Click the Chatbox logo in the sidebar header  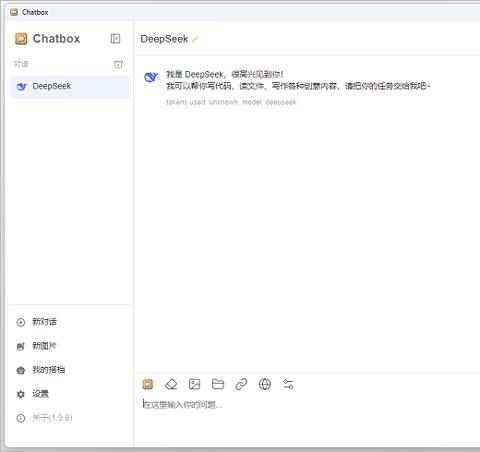pos(21,39)
